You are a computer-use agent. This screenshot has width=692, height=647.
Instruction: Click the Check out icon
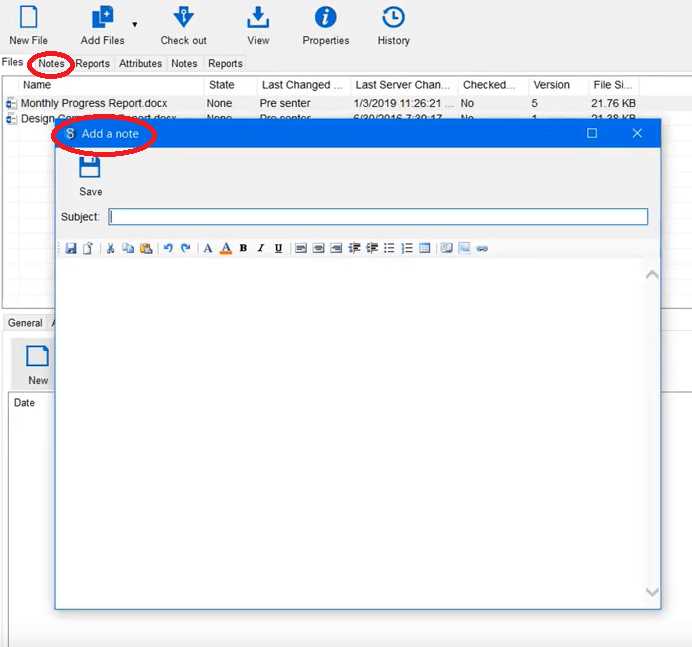[x=183, y=18]
